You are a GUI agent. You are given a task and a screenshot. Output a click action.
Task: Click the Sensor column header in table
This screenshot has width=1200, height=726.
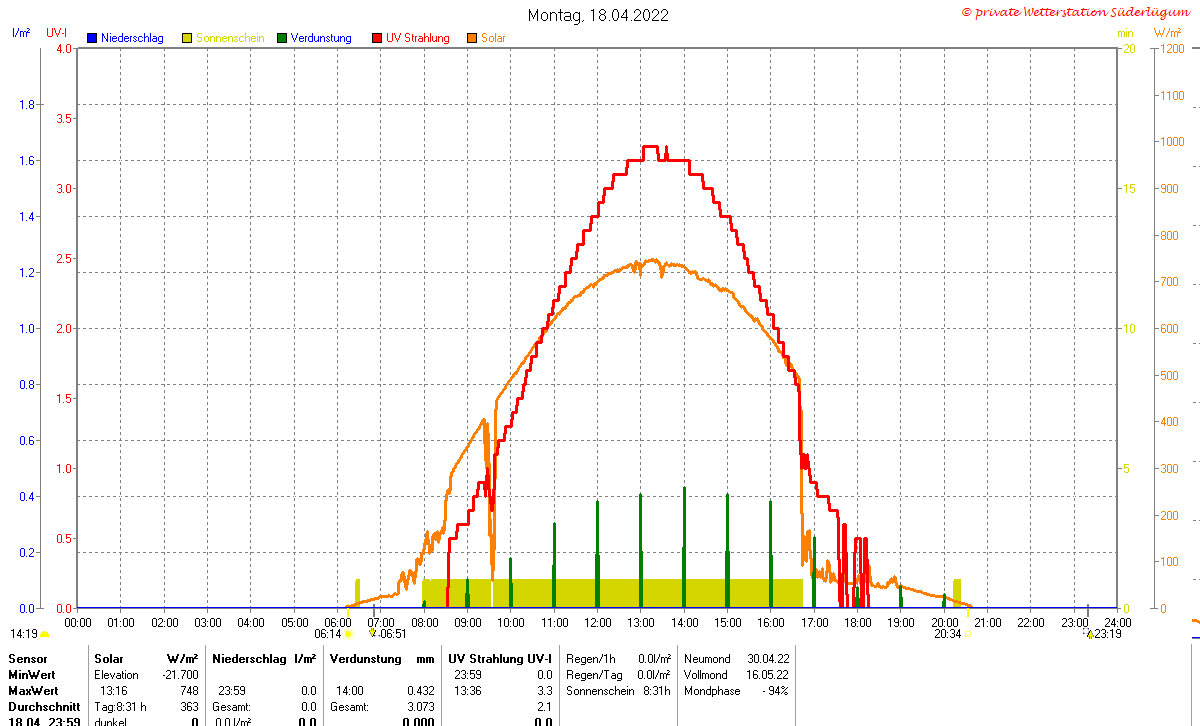(27, 659)
